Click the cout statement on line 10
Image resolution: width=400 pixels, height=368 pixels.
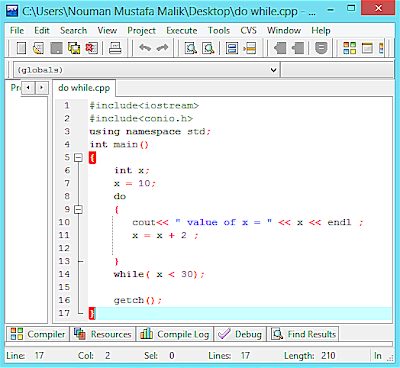tap(248, 222)
